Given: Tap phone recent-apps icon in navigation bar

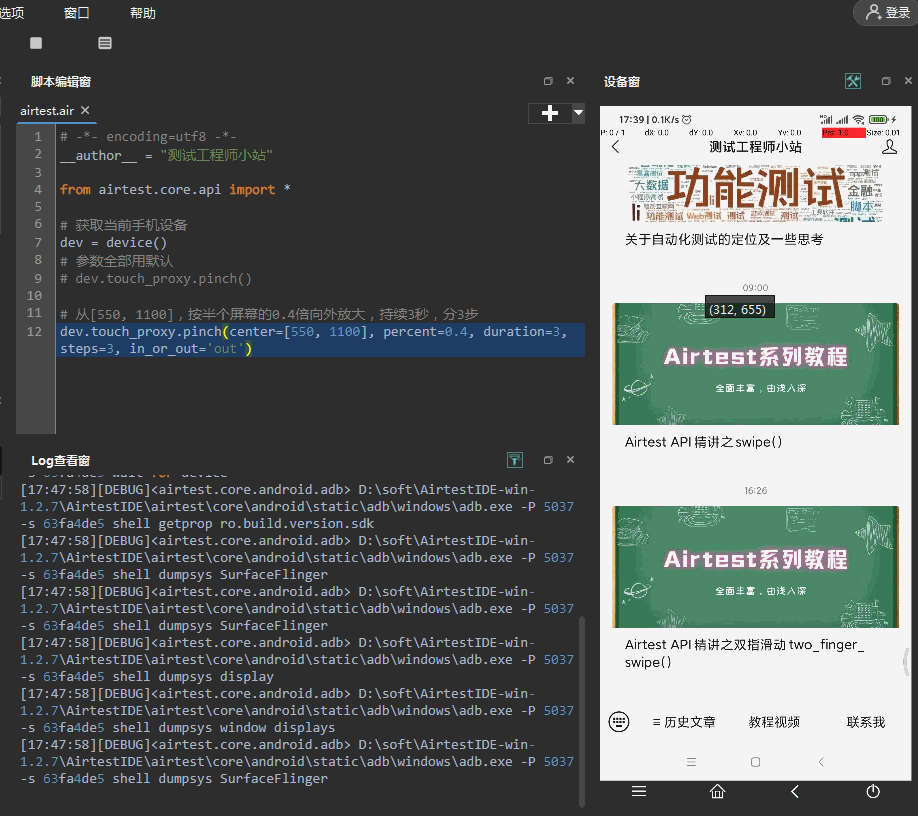Looking at the screenshot, I should pyautogui.click(x=691, y=762).
